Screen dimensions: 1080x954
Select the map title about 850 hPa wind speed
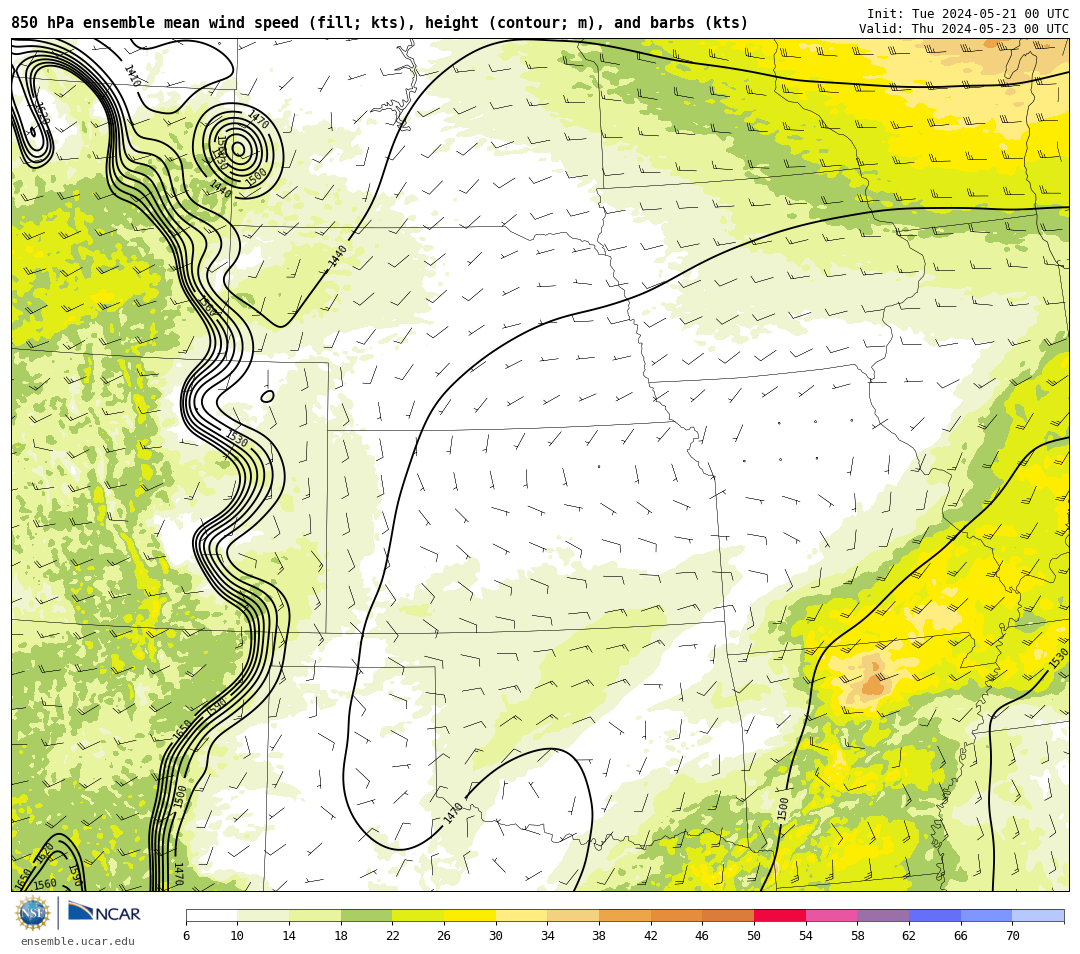pyautogui.click(x=380, y=23)
